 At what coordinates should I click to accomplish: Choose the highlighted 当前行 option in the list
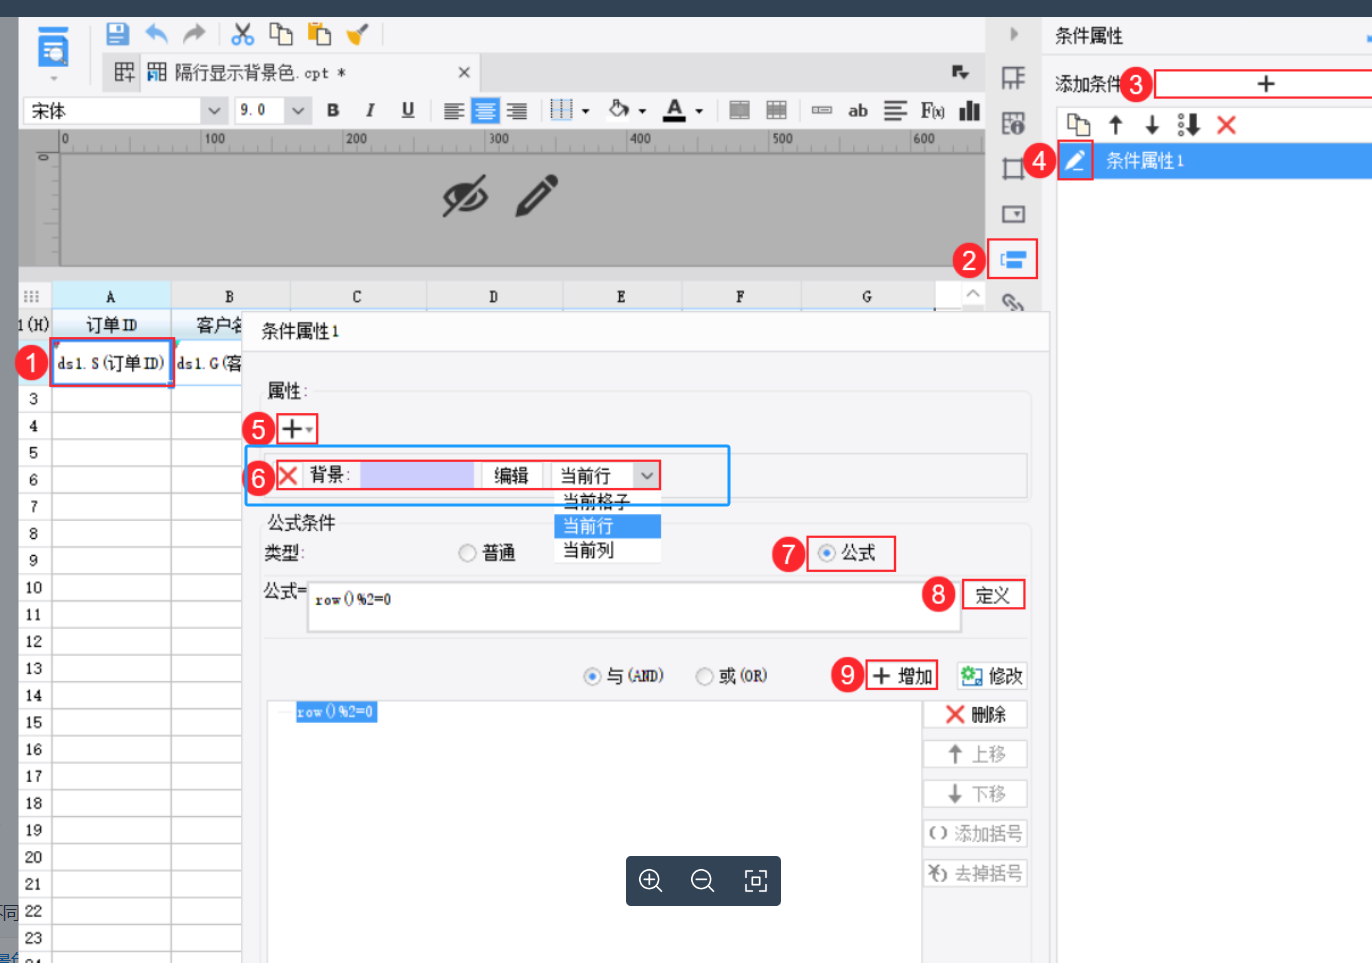pyautogui.click(x=607, y=526)
